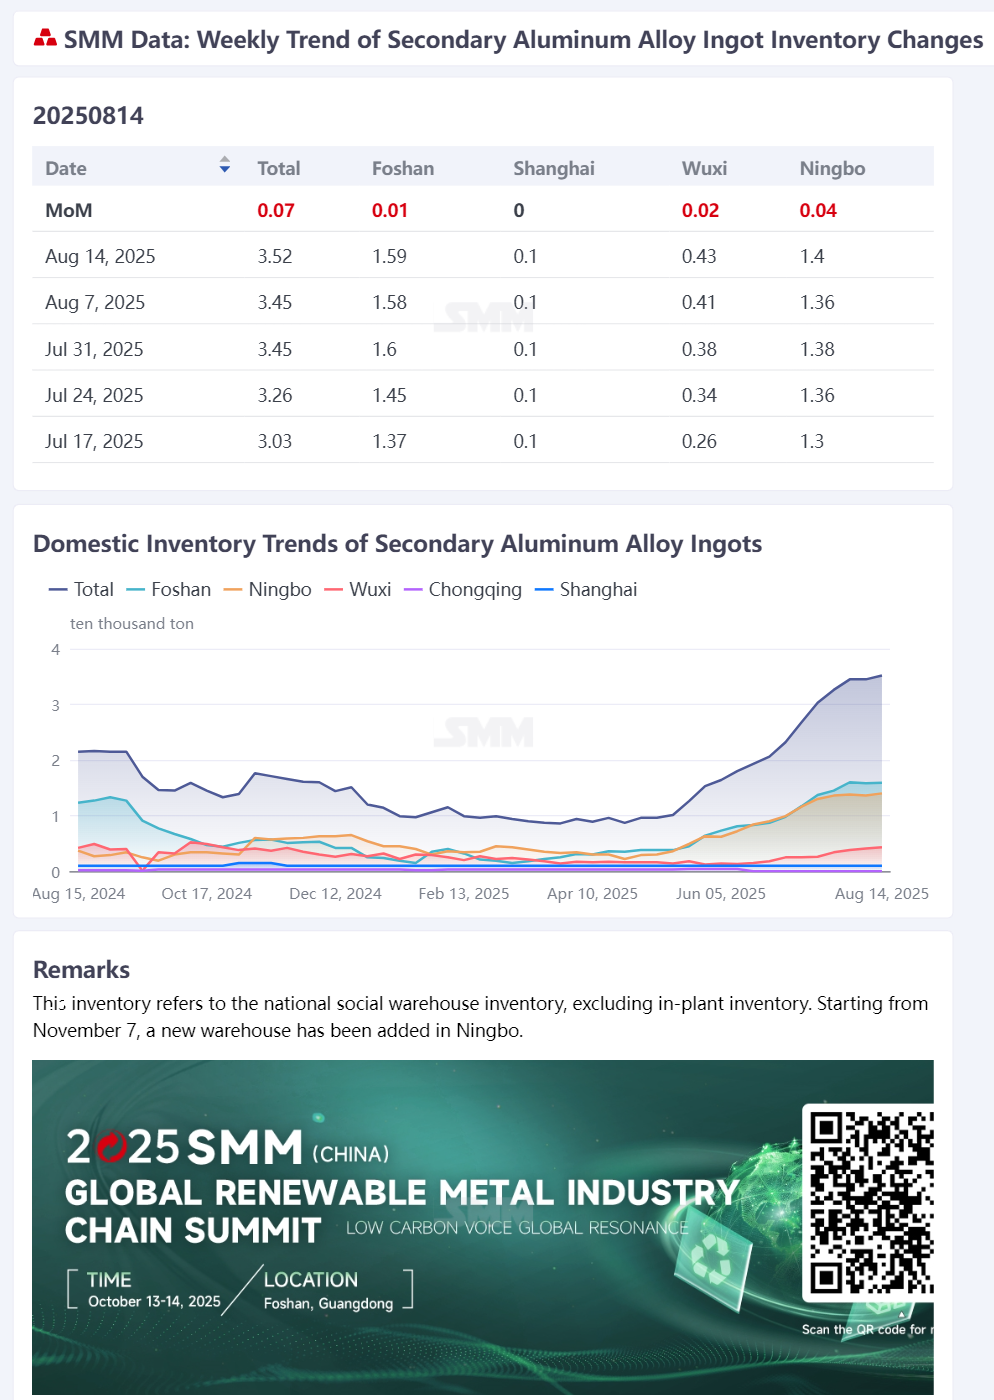
Task: Click the red SMM logo icon in title
Action: [x=45, y=39]
